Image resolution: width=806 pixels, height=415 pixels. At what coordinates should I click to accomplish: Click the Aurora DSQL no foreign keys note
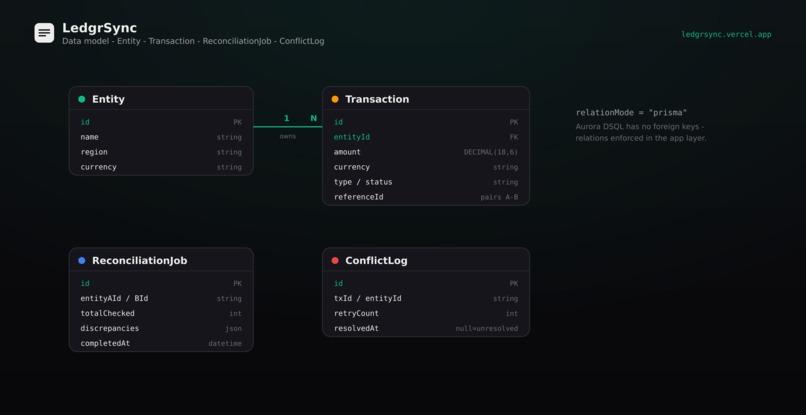(x=640, y=132)
